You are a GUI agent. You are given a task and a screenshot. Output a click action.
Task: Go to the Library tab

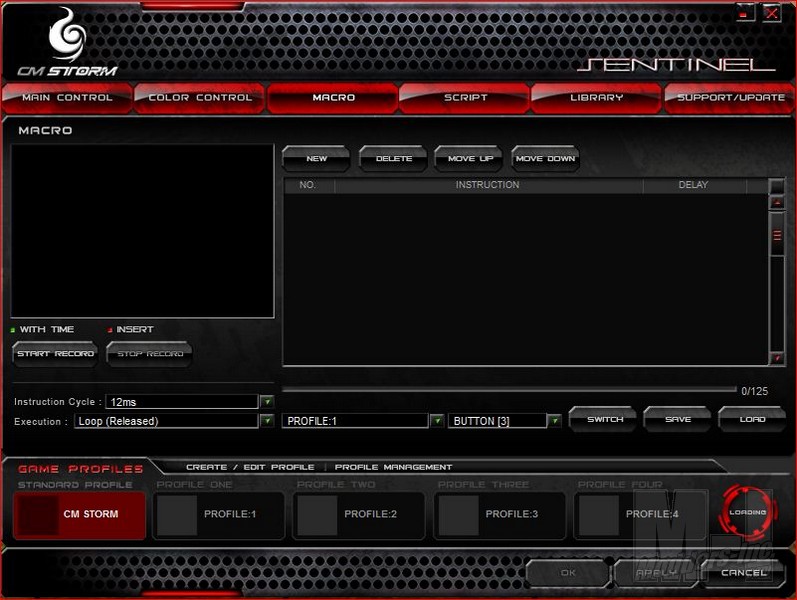[596, 97]
